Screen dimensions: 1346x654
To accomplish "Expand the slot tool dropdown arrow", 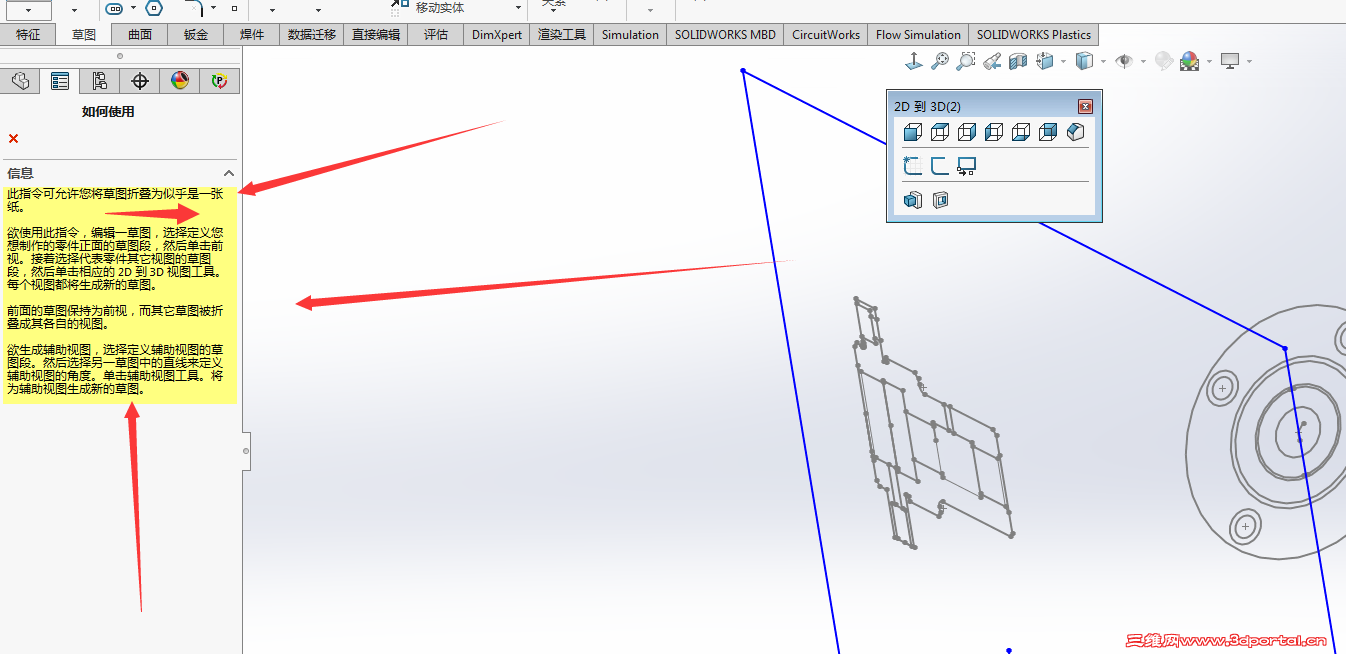I will [131, 8].
